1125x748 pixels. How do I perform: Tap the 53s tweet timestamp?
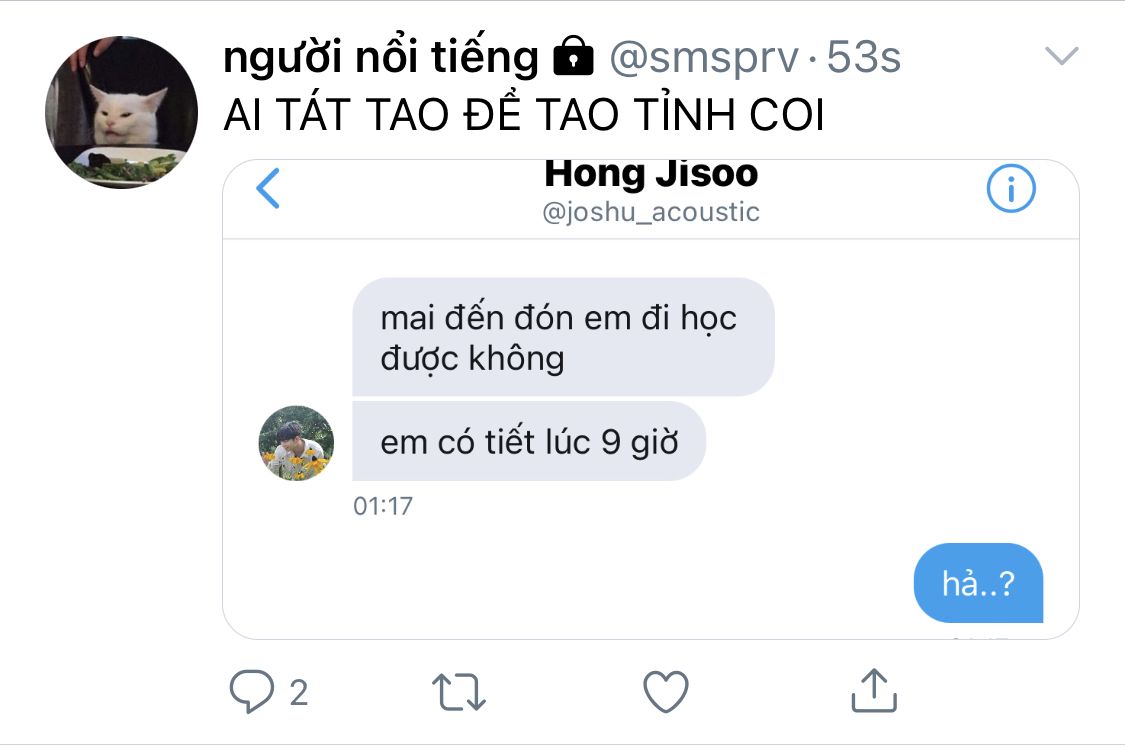click(x=864, y=57)
